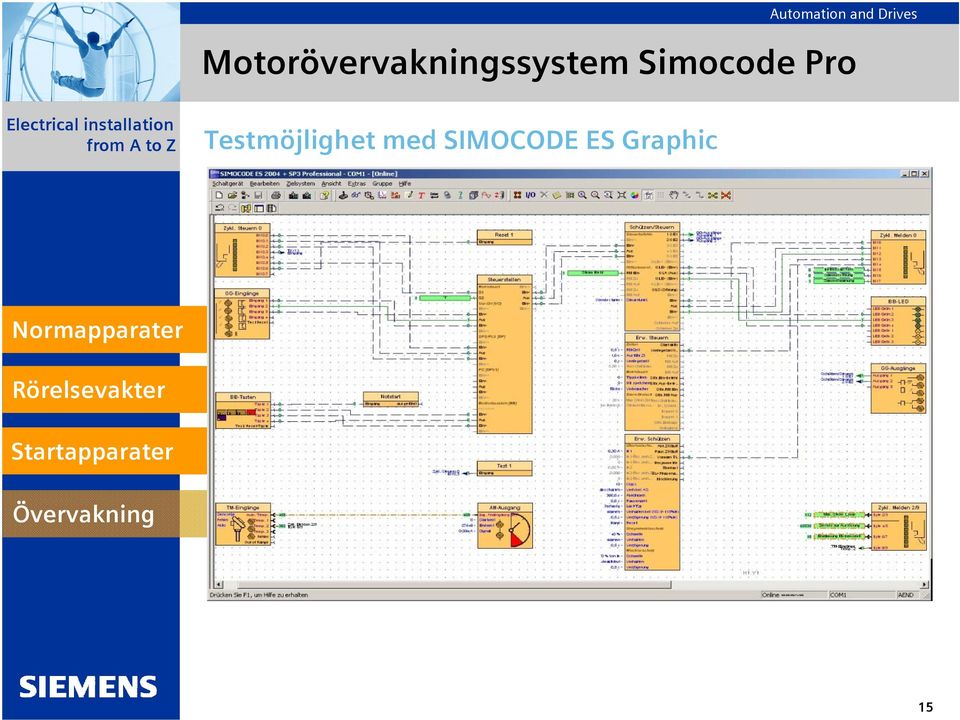This screenshot has width=960, height=720.
Task: Select the Schützen/Steuern function block
Action: 652,277
